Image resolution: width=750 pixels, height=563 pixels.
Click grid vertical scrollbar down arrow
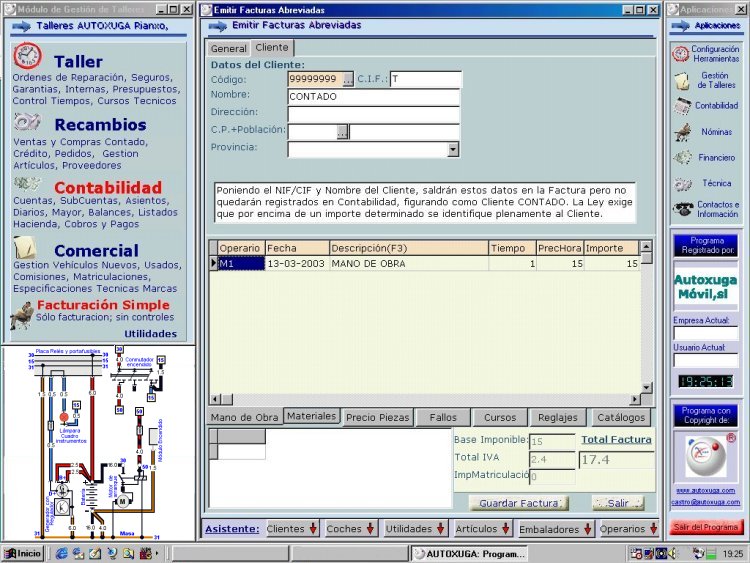pos(646,387)
